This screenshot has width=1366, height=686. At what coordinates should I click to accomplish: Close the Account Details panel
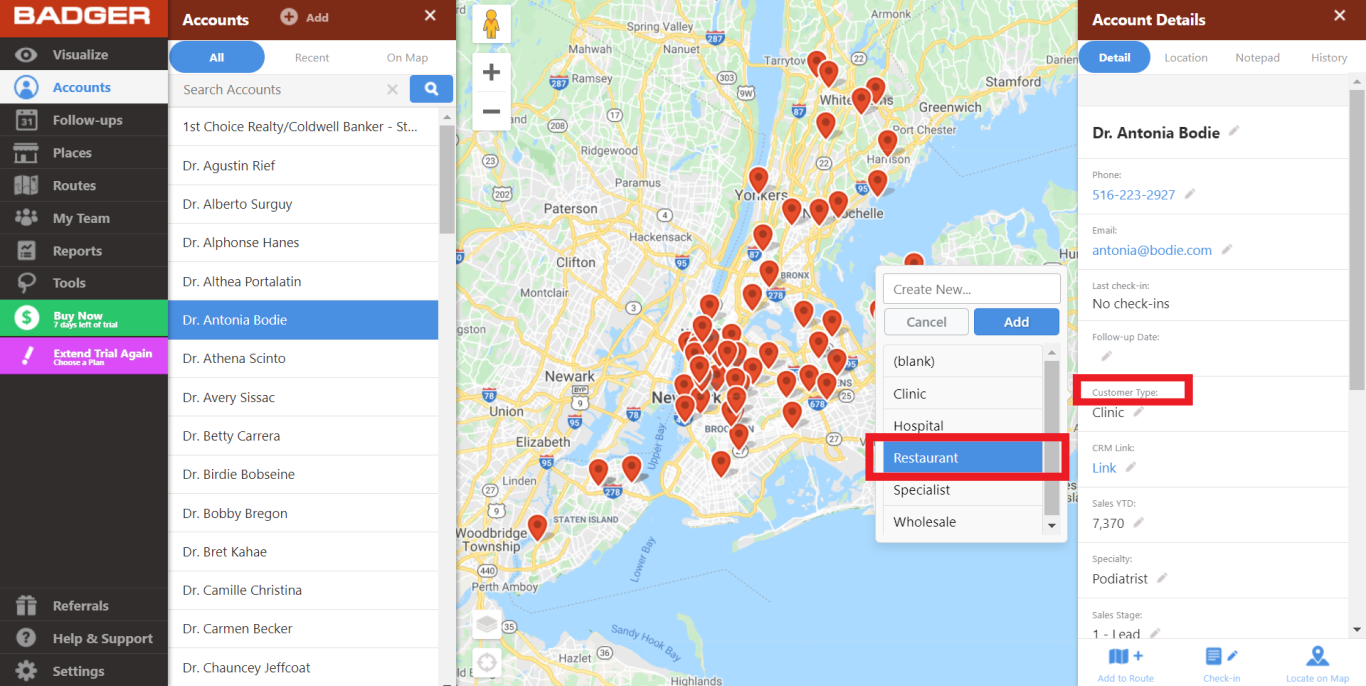pyautogui.click(x=1340, y=16)
